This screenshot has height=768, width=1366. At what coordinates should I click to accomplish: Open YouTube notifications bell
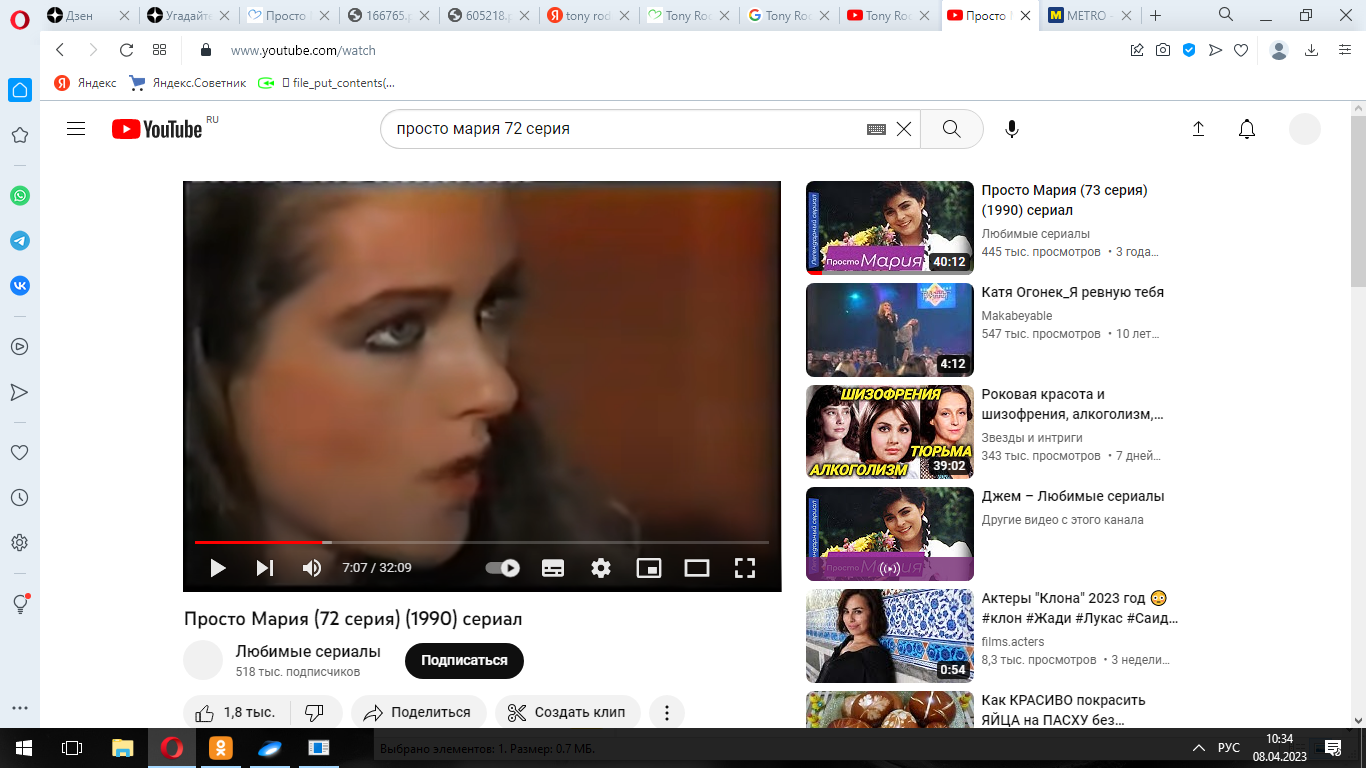1246,128
